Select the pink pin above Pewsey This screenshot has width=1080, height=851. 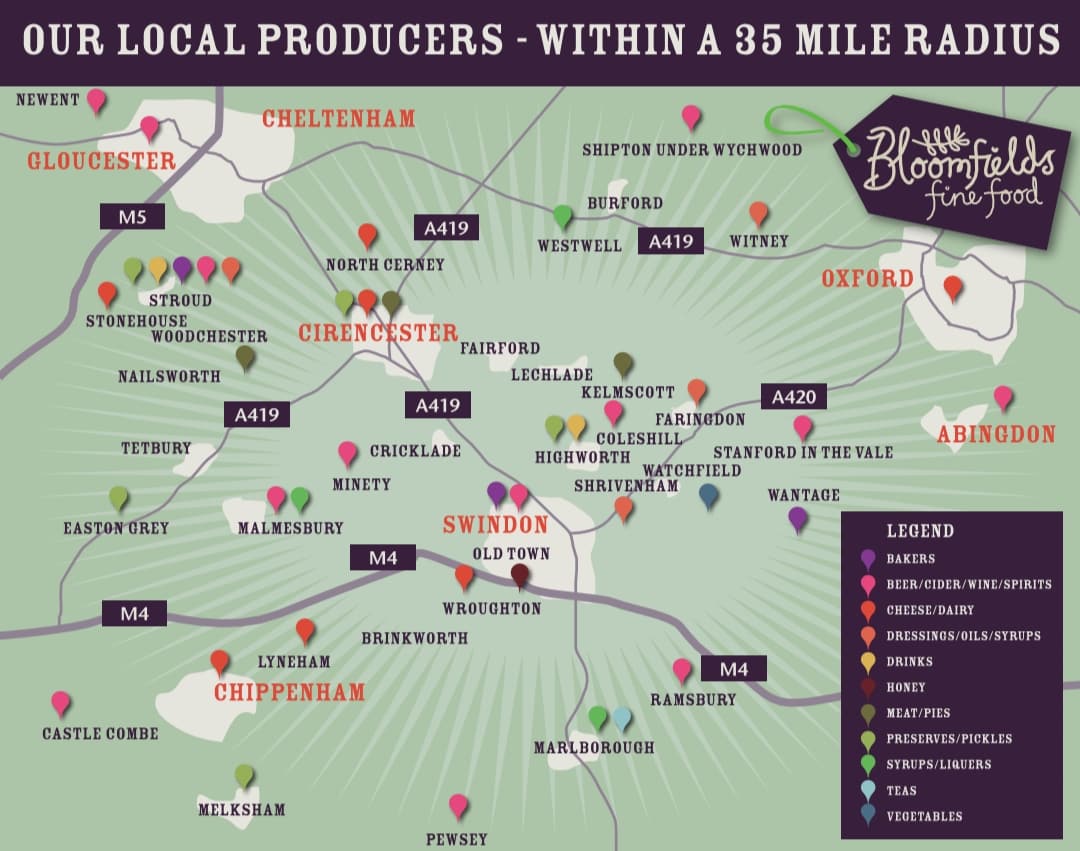pos(458,805)
